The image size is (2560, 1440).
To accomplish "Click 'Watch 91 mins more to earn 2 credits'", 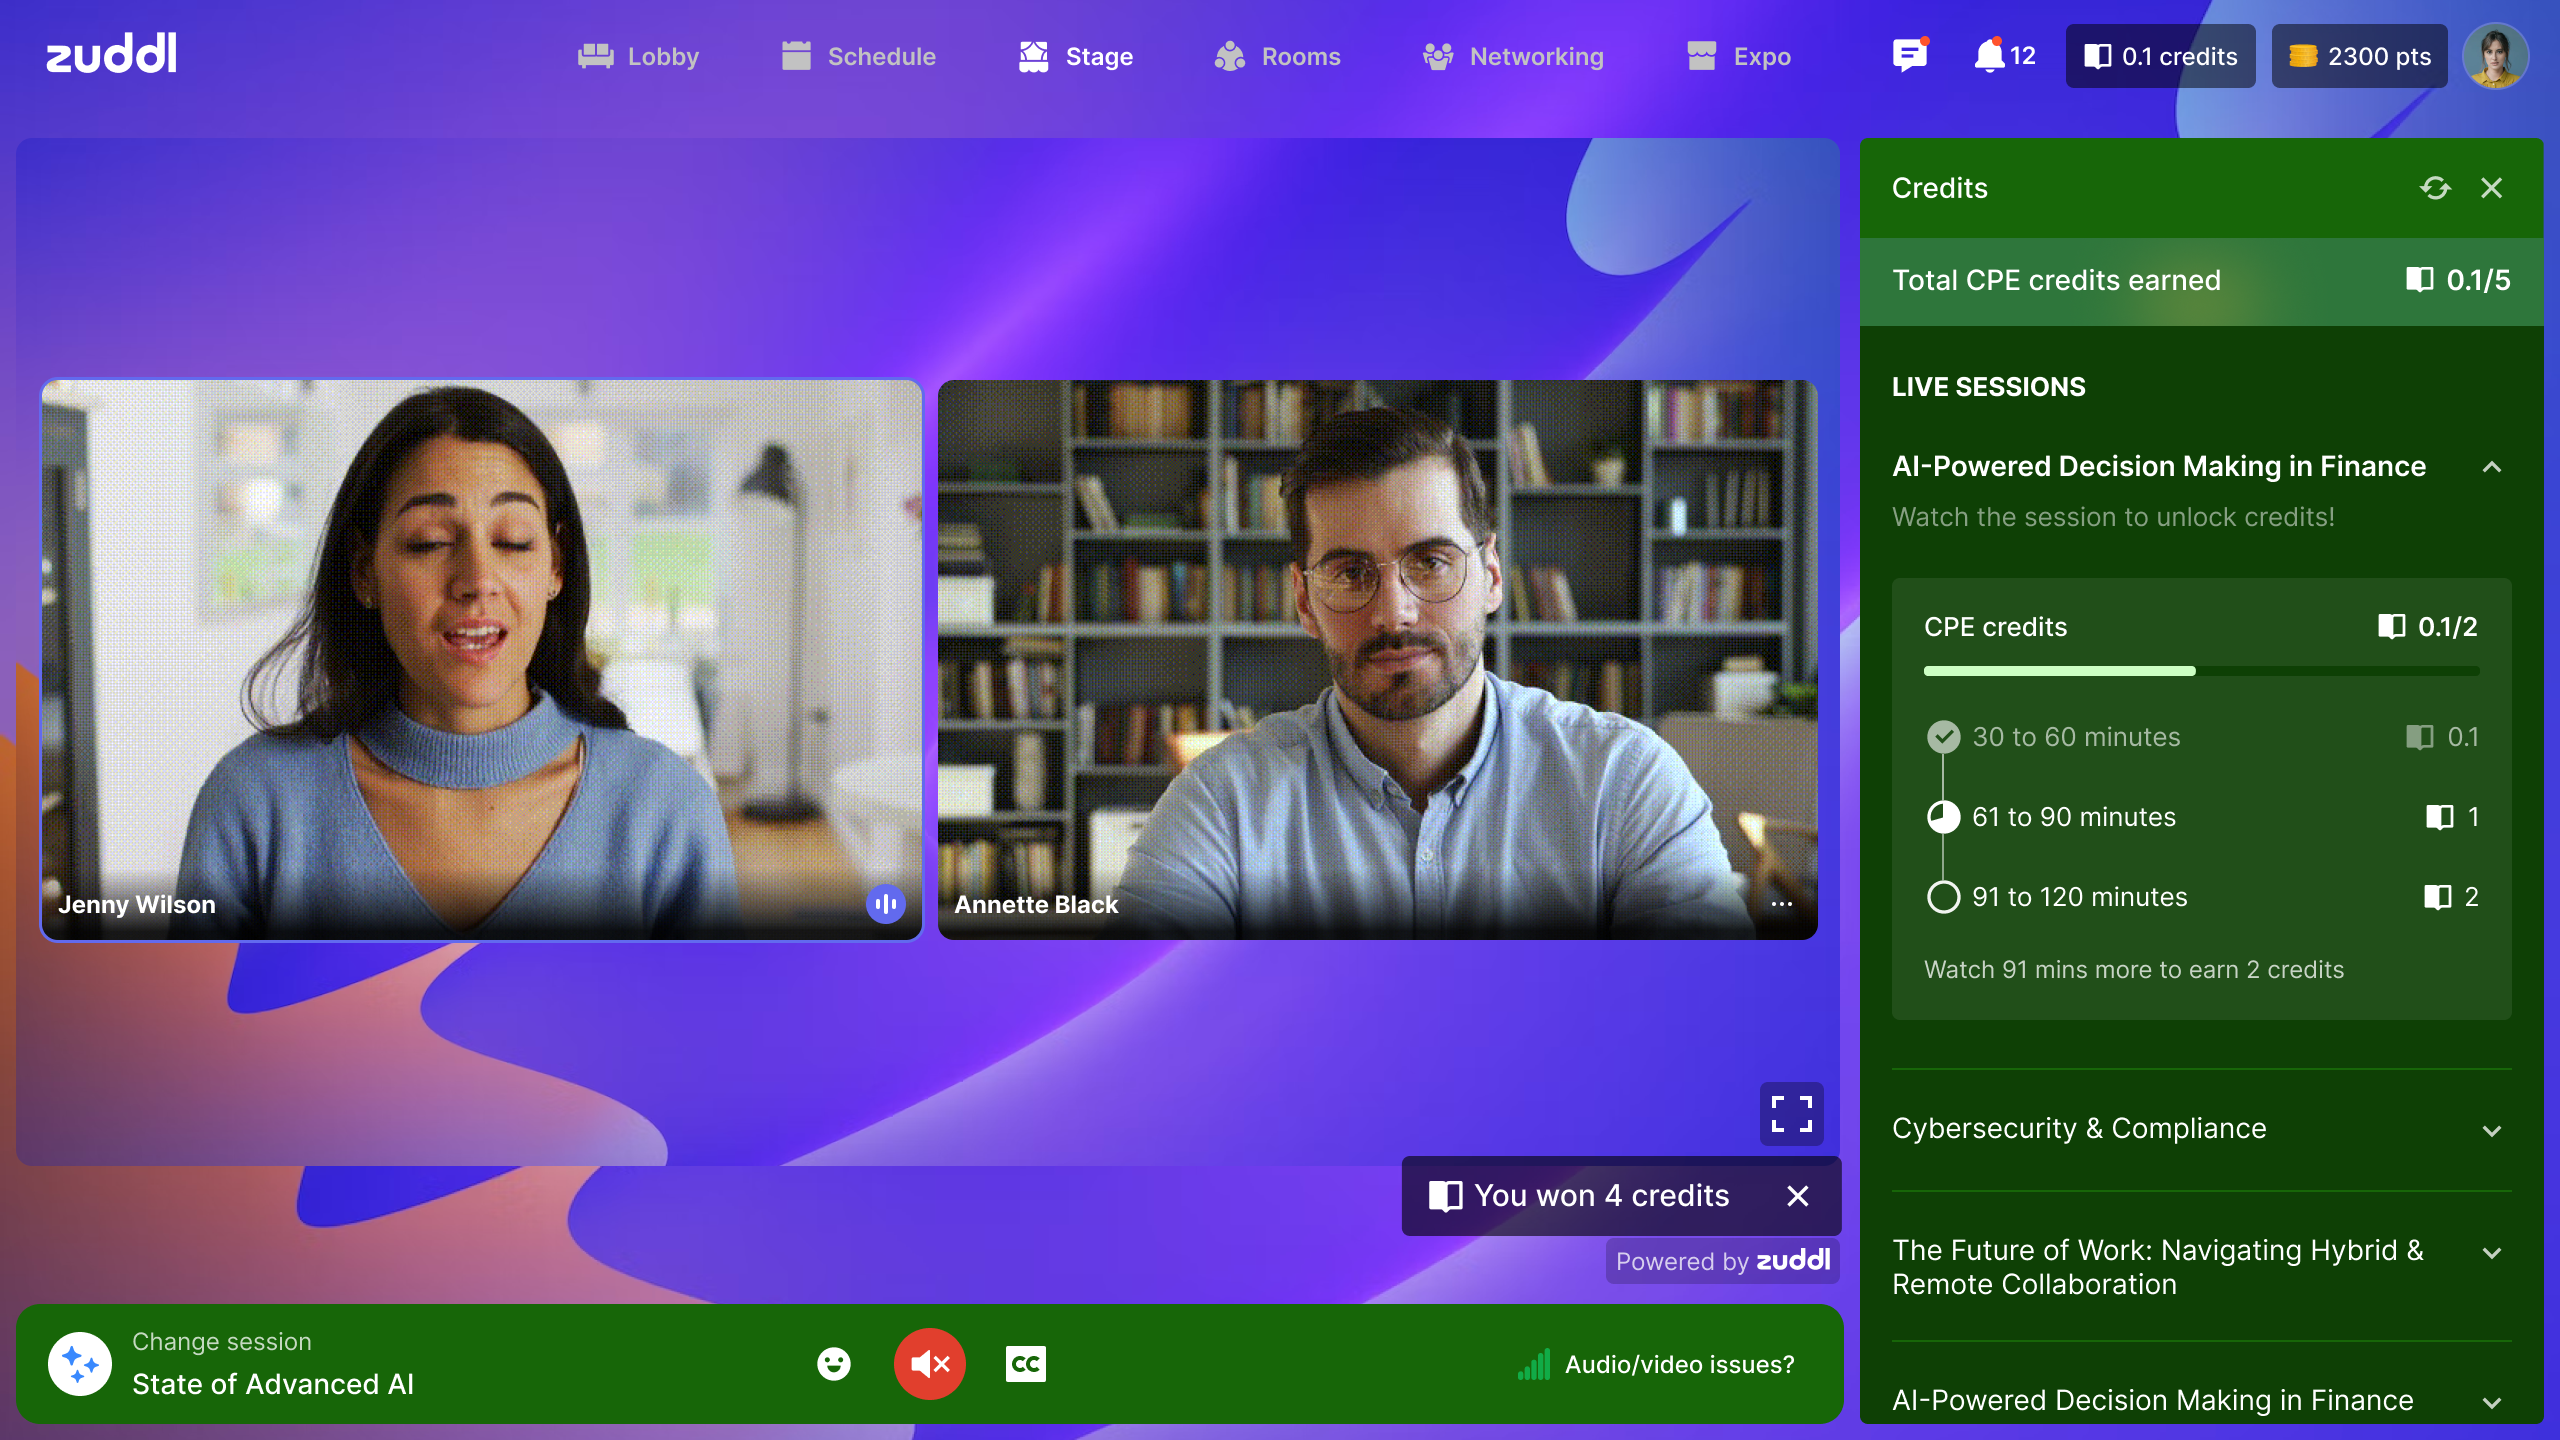I will point(2134,970).
